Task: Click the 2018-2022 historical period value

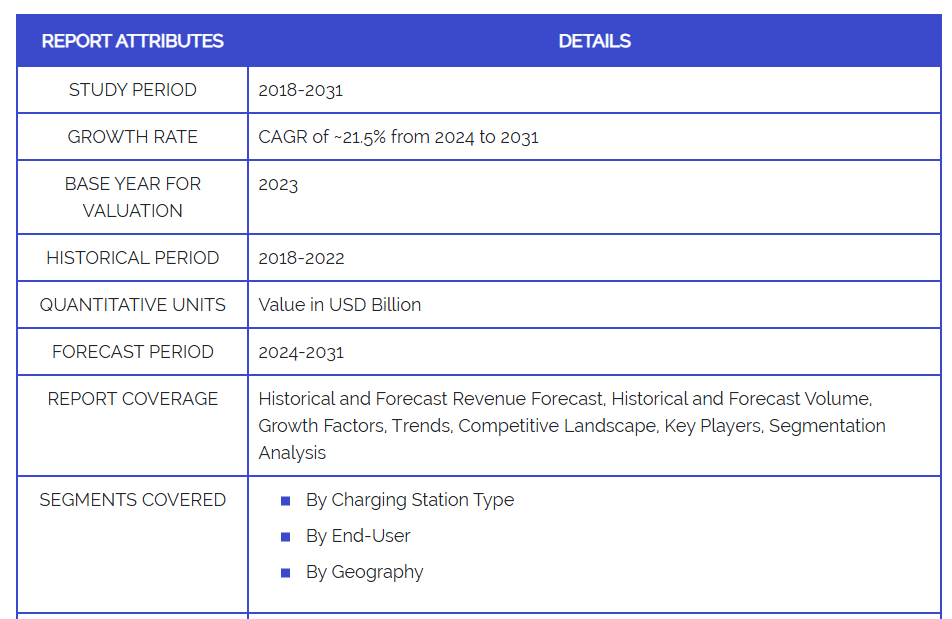Action: (301, 258)
